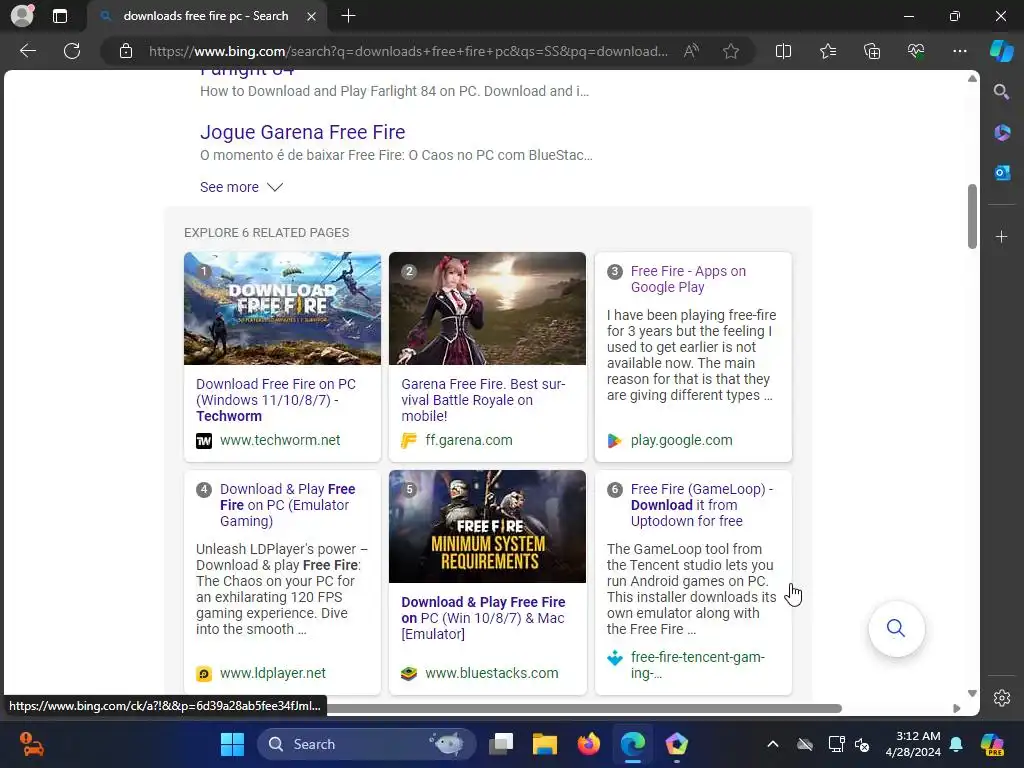View site information lock icon
This screenshot has height=768, width=1024.
(x=126, y=51)
